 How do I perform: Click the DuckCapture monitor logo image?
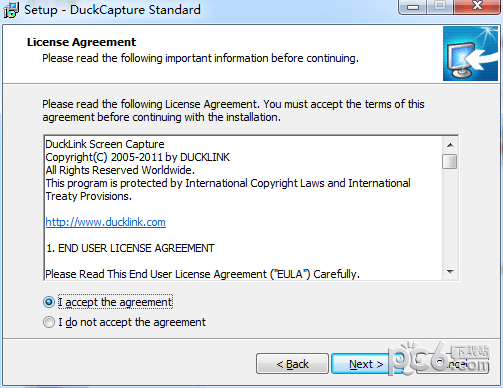pos(470,54)
